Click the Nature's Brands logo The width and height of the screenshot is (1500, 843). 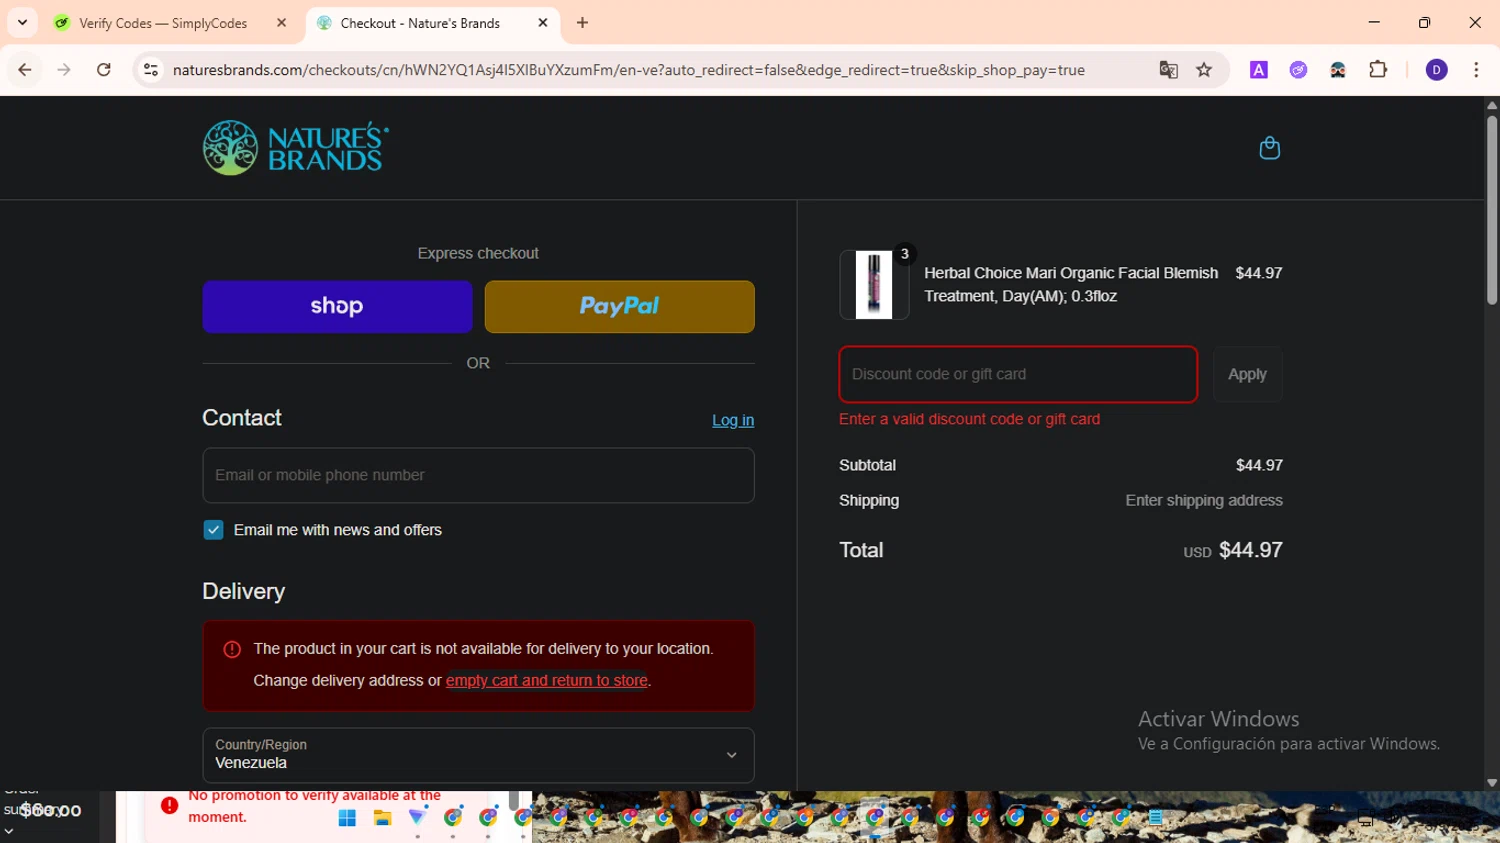click(296, 148)
